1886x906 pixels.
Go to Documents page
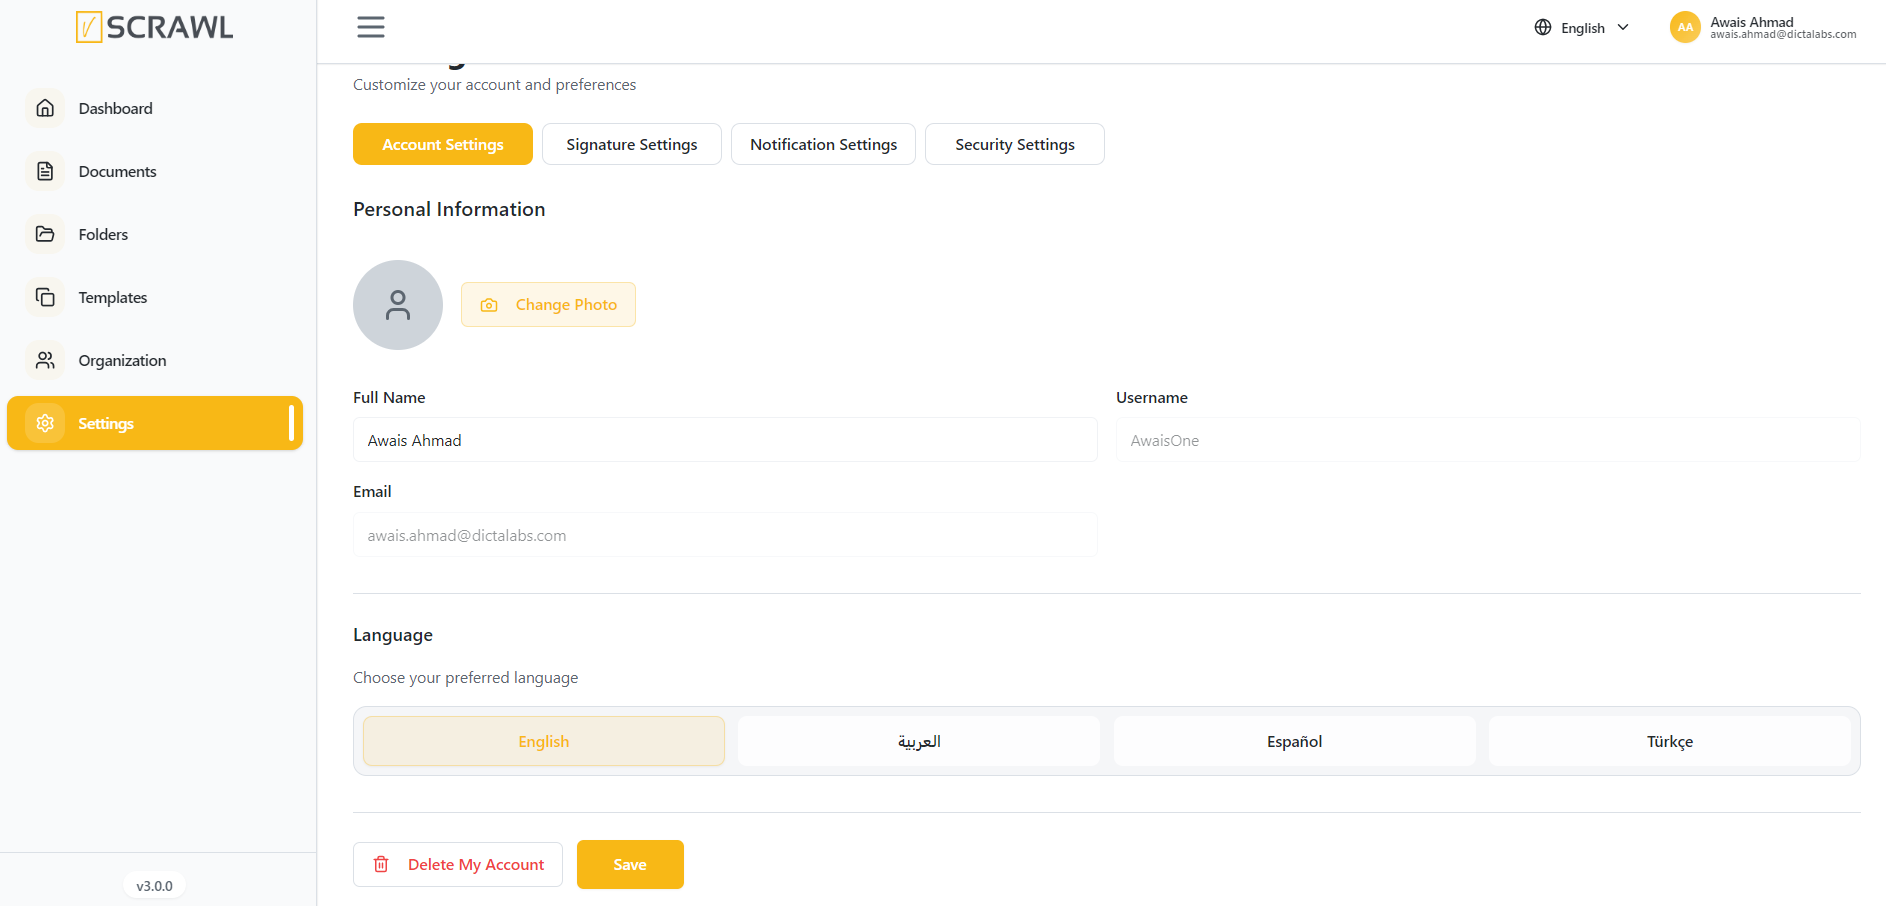[x=155, y=171]
